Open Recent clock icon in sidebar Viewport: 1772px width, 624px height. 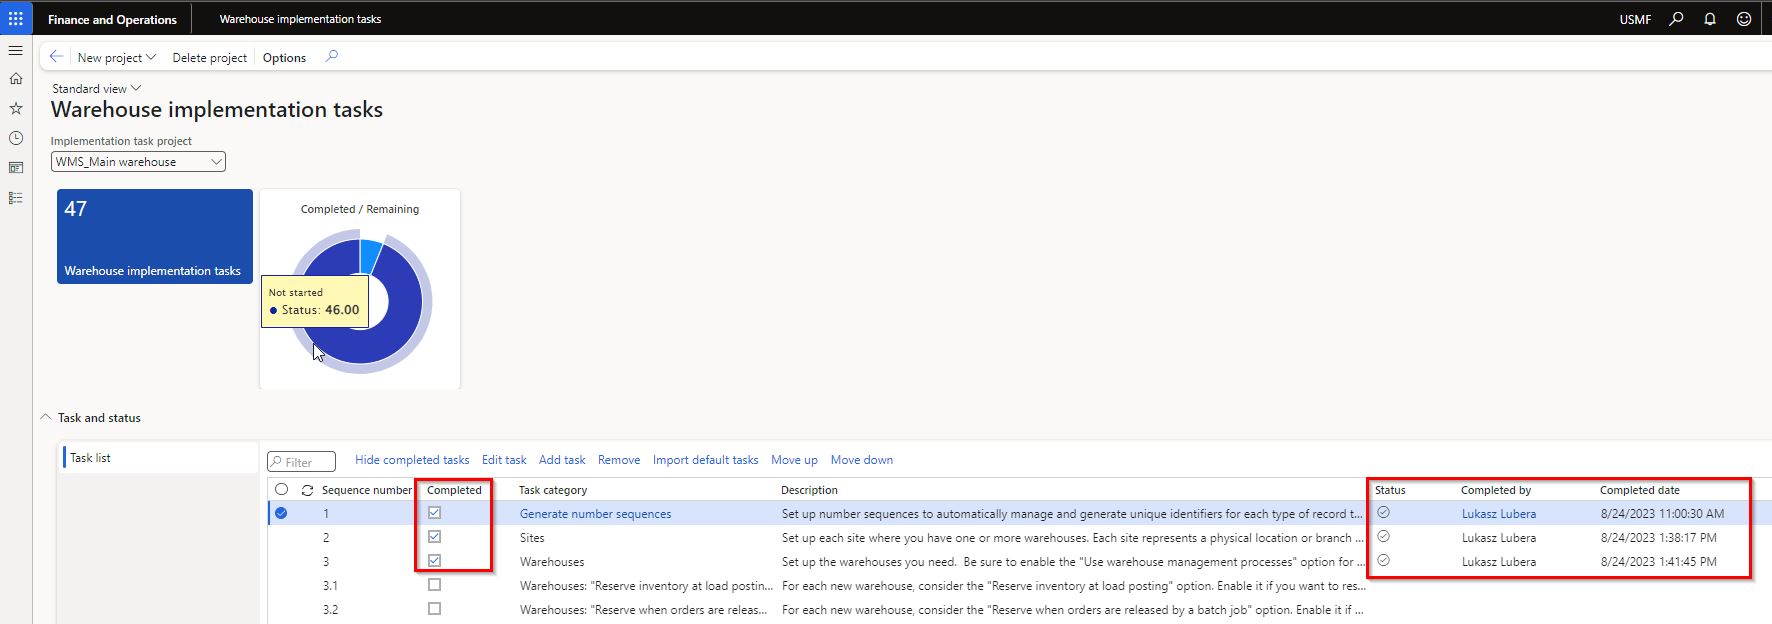tap(16, 138)
